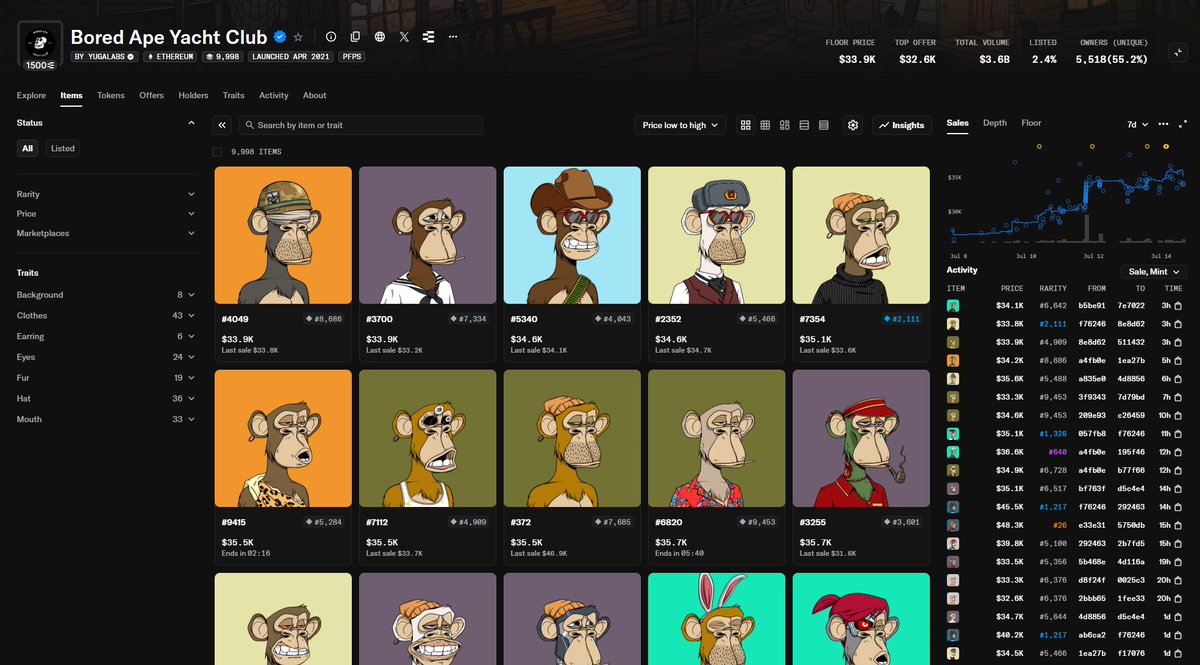1200x665 pixels.
Task: Expand the Price filter
Action: 106,214
